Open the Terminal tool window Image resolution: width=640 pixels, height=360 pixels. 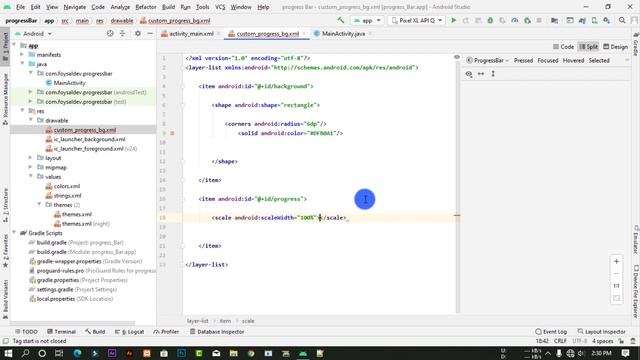pos(61,332)
